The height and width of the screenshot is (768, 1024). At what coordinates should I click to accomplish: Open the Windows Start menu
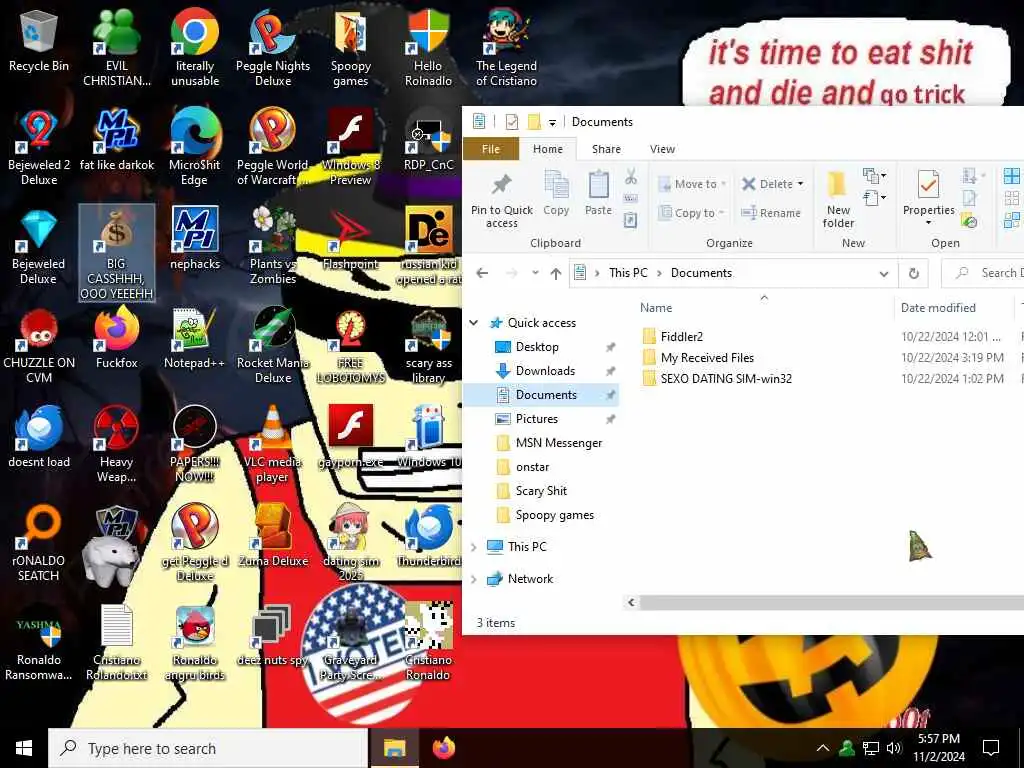coord(24,748)
